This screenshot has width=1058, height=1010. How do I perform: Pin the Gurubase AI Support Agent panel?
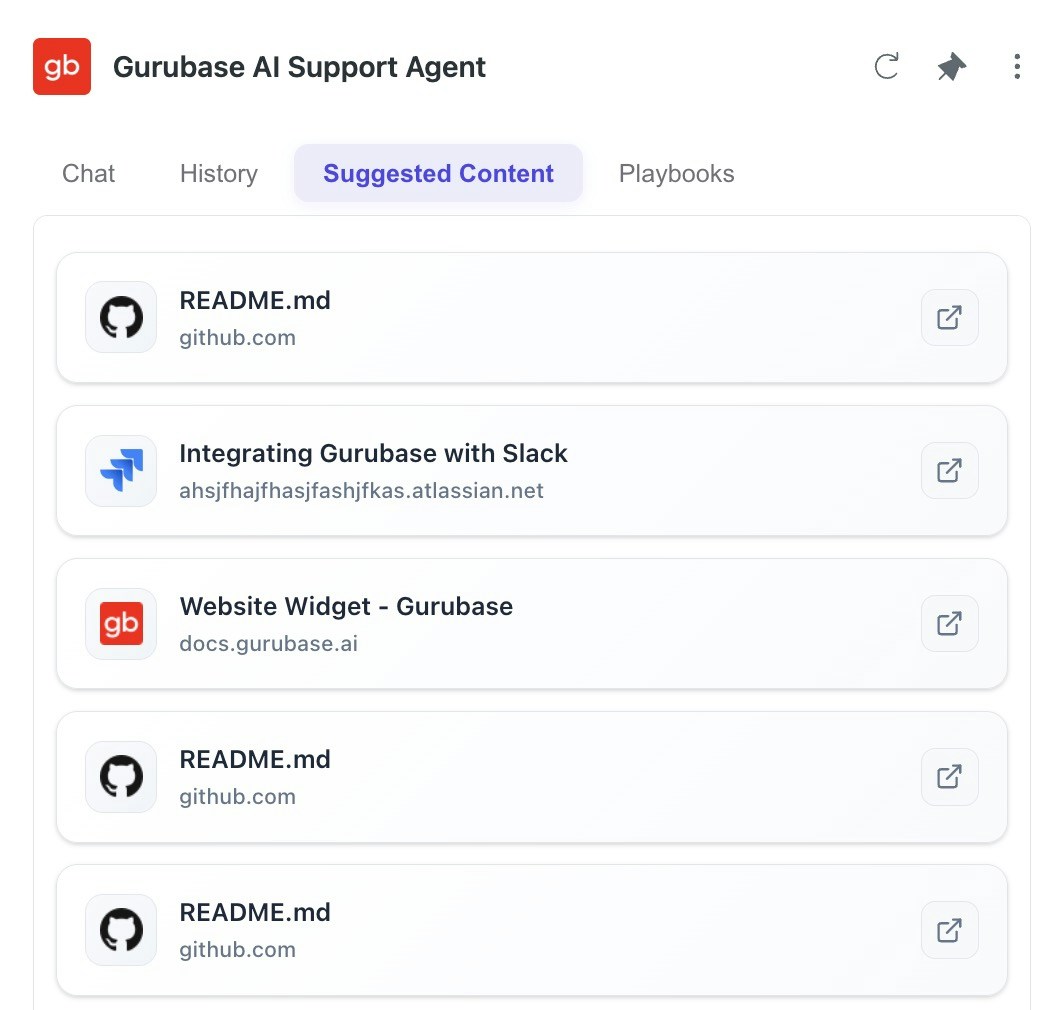950,66
